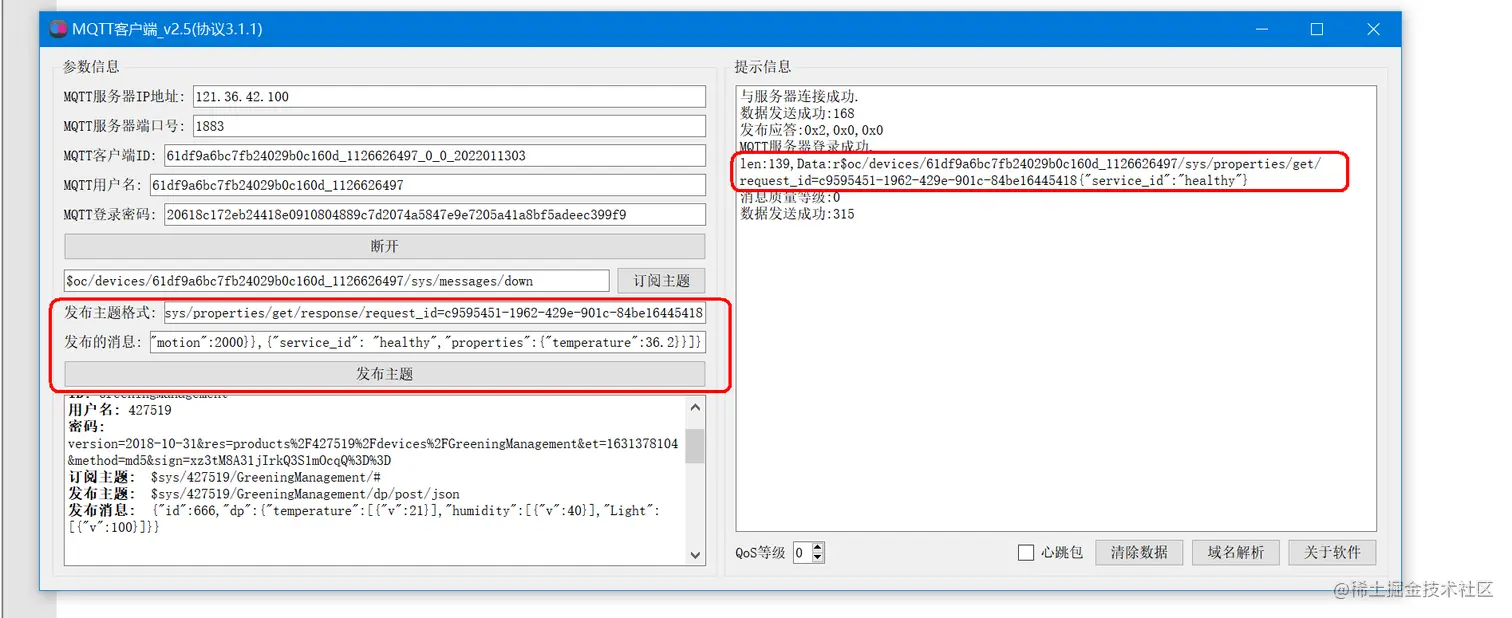Click the scrollbar thumb in notes box

(696, 446)
